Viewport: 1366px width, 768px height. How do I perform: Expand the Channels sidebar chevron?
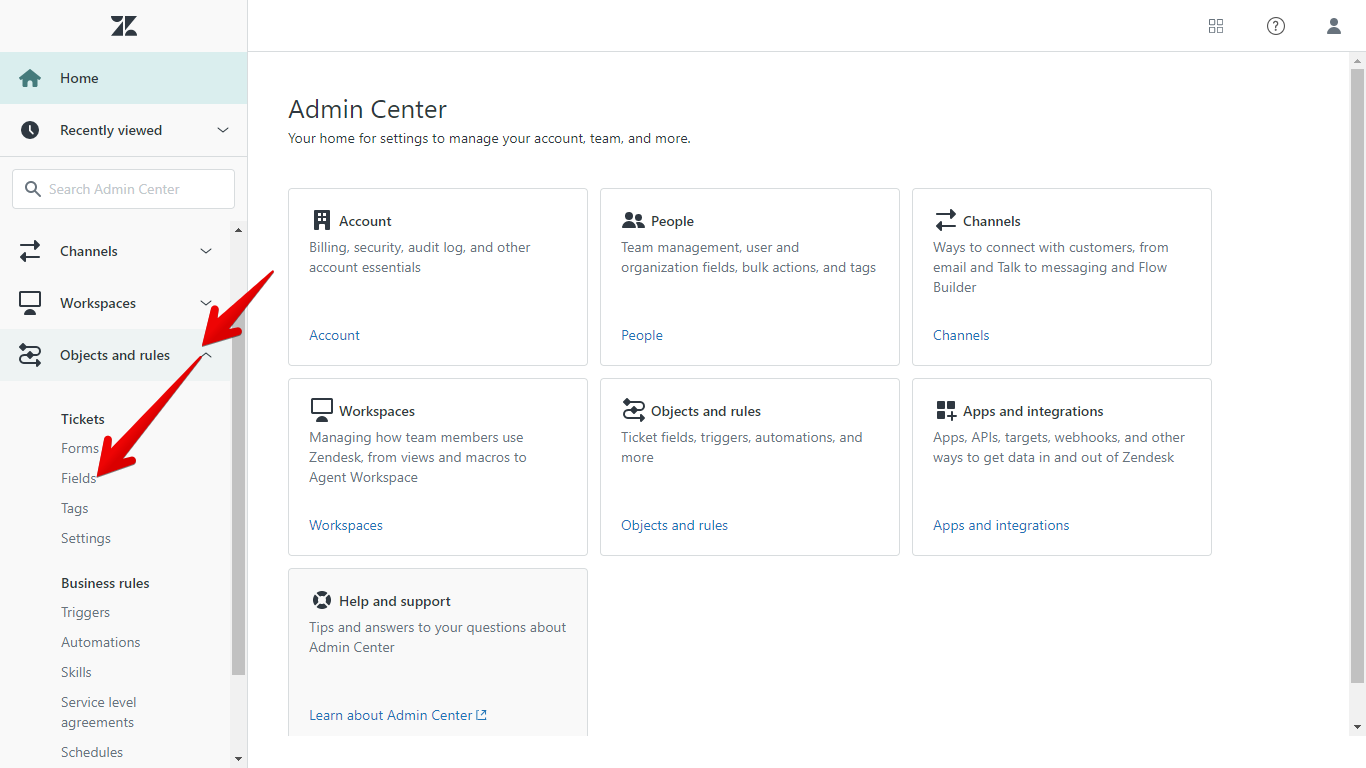coord(206,251)
